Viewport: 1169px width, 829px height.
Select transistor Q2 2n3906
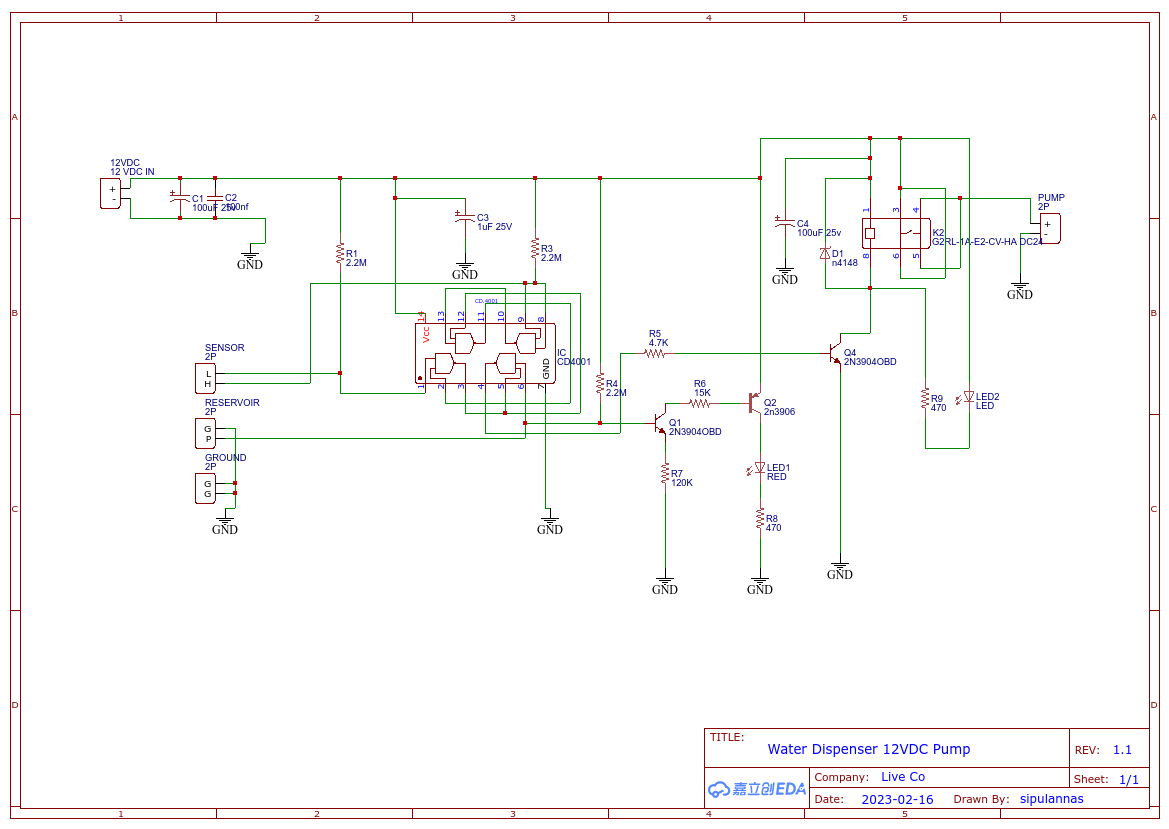pyautogui.click(x=753, y=405)
